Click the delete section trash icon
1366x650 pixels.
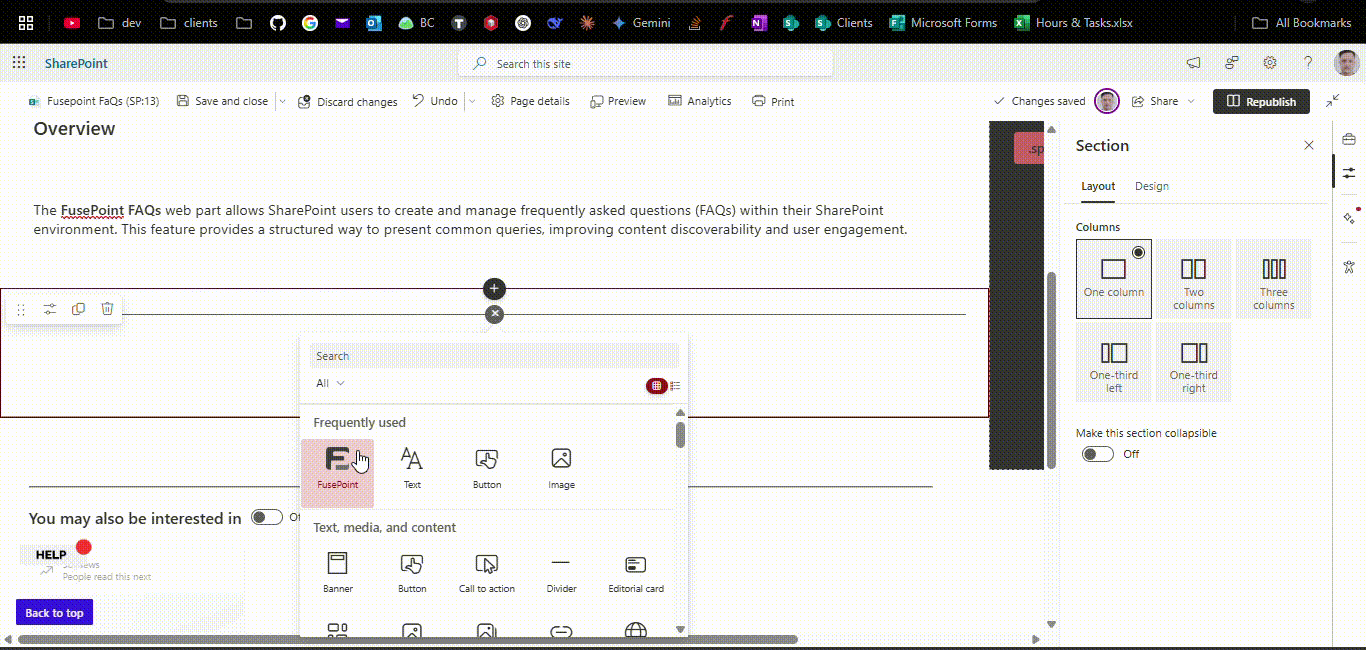pos(107,309)
